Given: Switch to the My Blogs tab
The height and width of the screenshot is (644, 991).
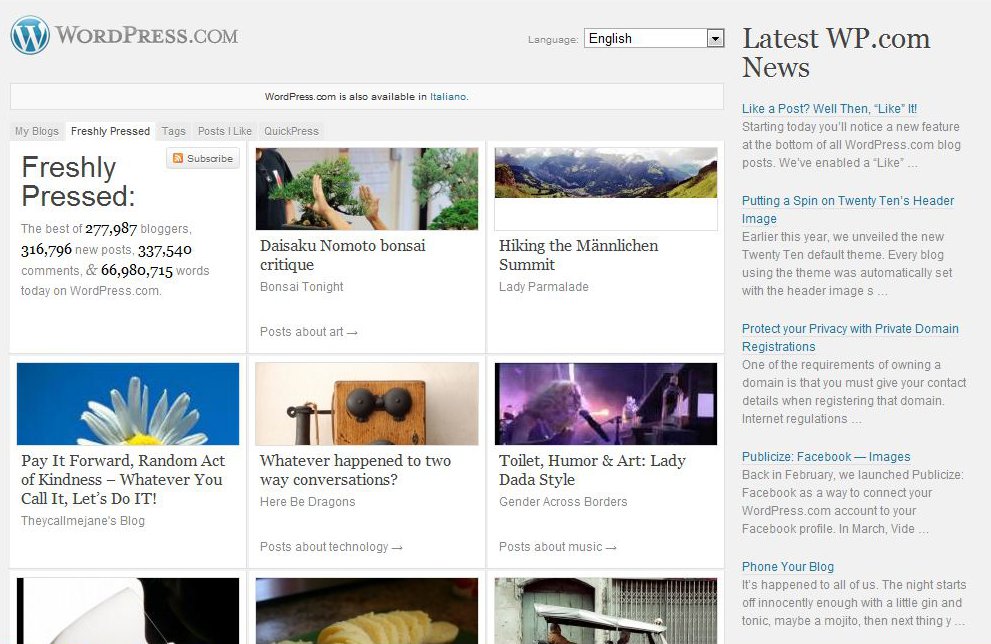Looking at the screenshot, I should point(37,131).
